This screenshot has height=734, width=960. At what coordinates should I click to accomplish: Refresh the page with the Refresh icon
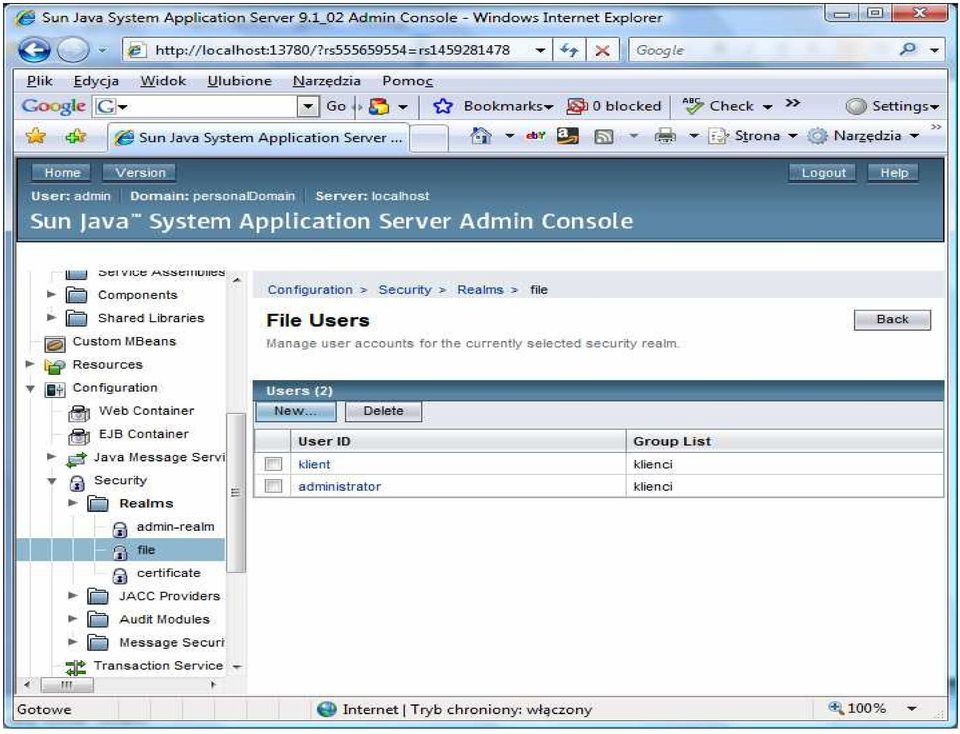[569, 50]
